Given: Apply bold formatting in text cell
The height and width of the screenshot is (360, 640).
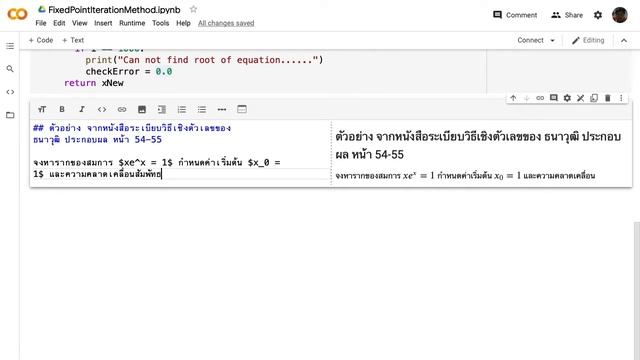Looking at the screenshot, I should pyautogui.click(x=62, y=109).
